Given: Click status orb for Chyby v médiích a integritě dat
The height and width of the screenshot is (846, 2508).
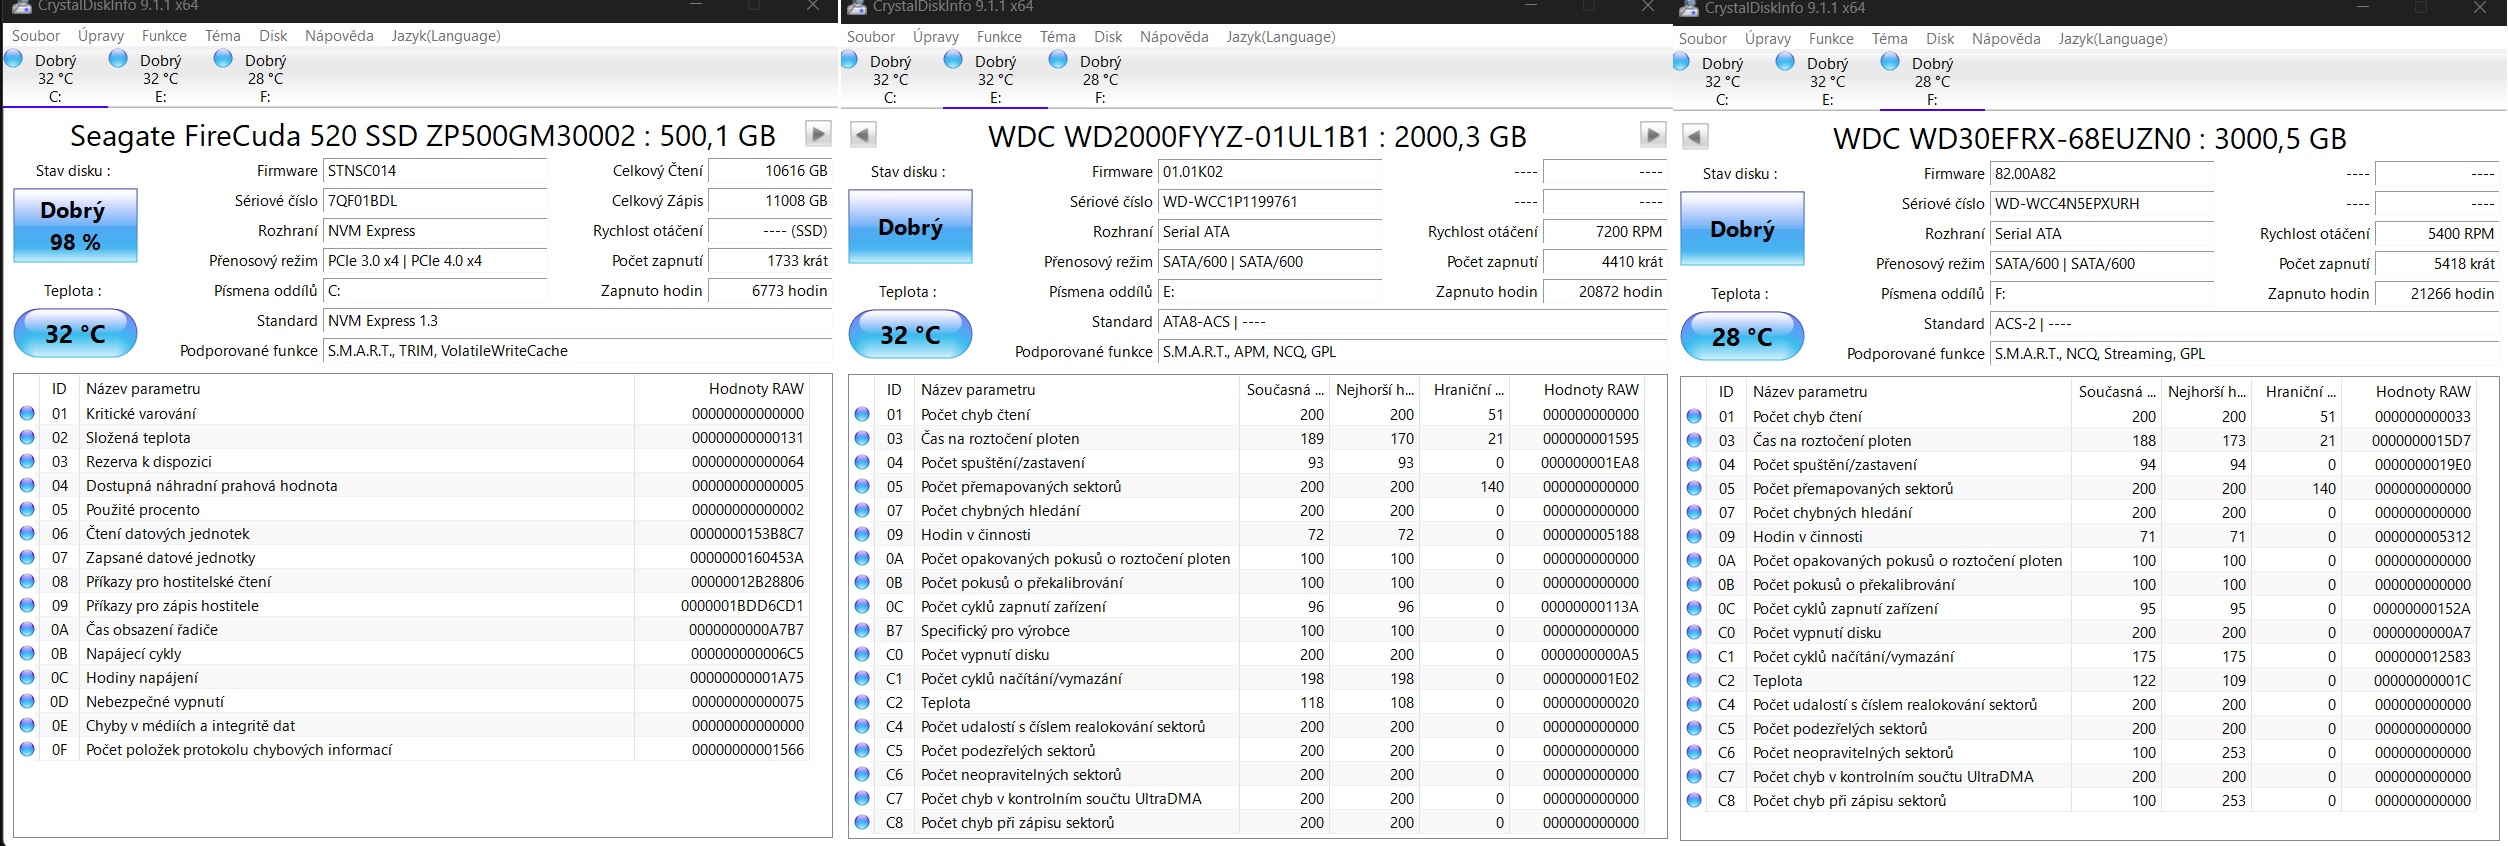Looking at the screenshot, I should tap(27, 725).
